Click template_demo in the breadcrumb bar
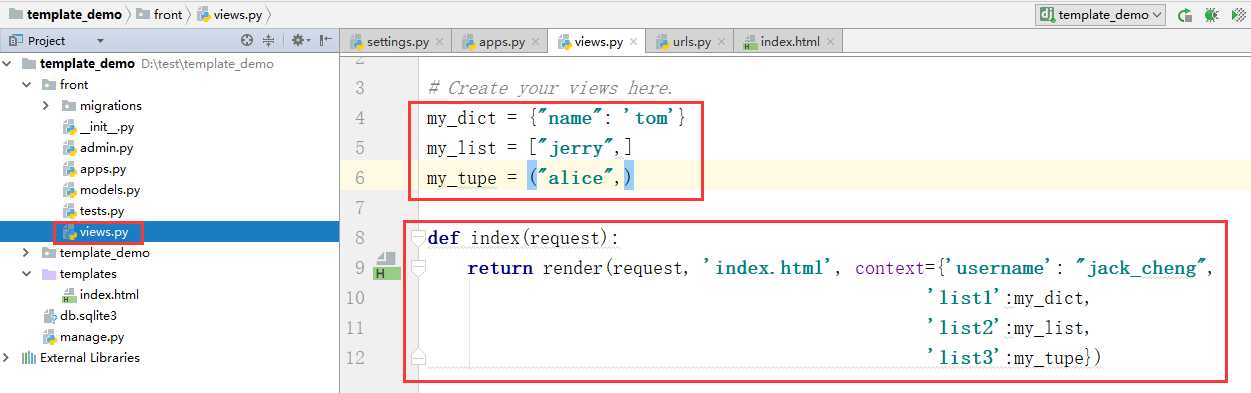Image resolution: width=1251 pixels, height=393 pixels. (x=65, y=14)
